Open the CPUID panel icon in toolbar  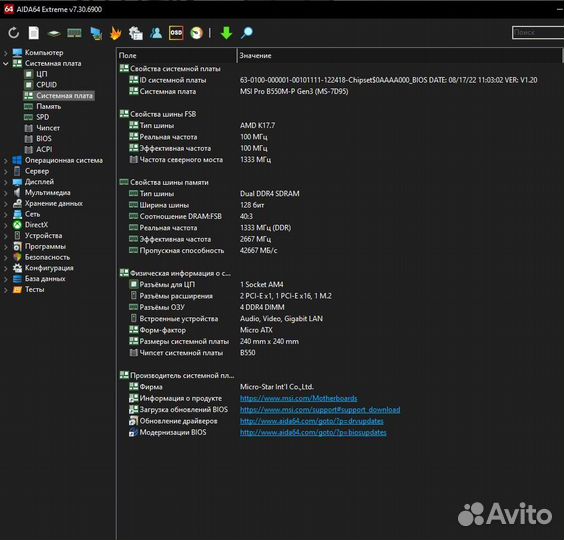(x=136, y=33)
